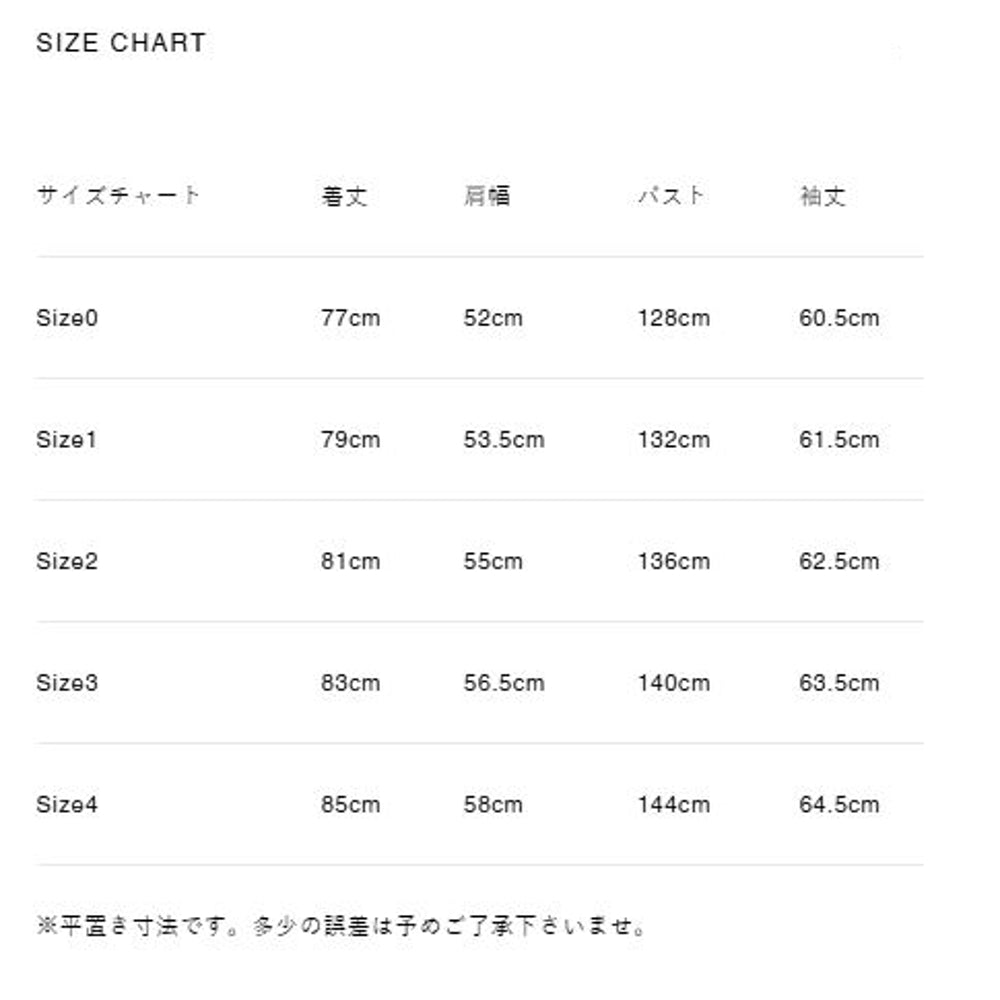This screenshot has height=1000, width=1000.
Task: Click the 肩幅 column header
Action: tap(487, 196)
